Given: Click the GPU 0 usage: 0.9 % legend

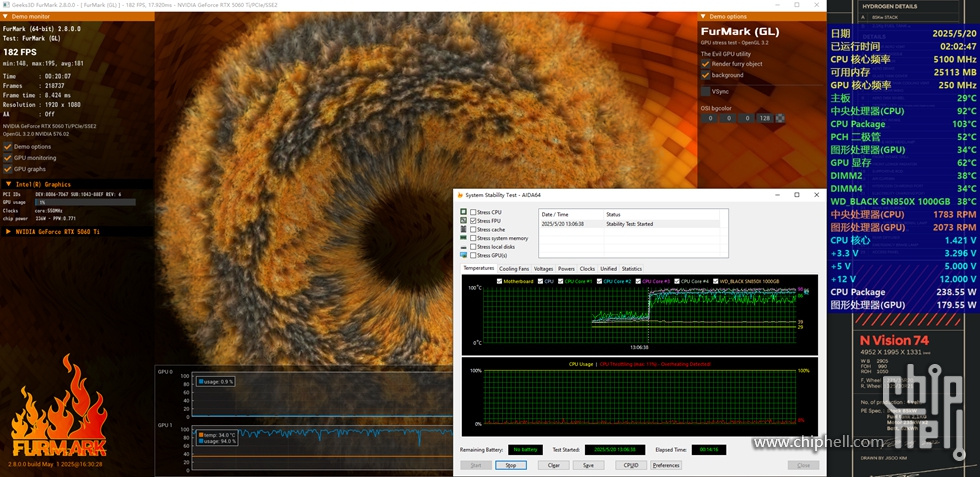Looking at the screenshot, I should pos(216,381).
